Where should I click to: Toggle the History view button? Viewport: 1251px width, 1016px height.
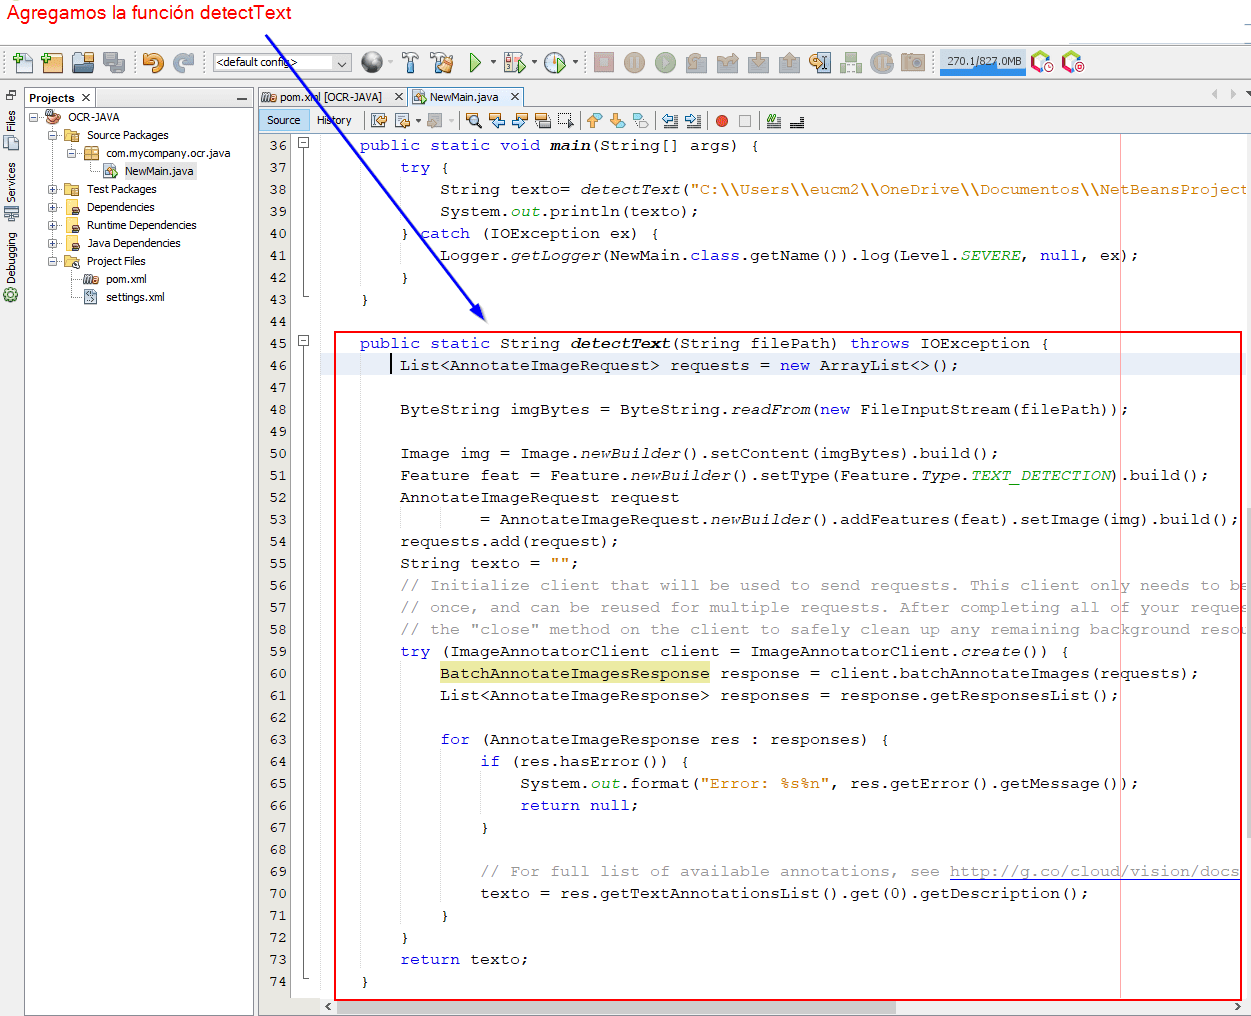point(335,120)
